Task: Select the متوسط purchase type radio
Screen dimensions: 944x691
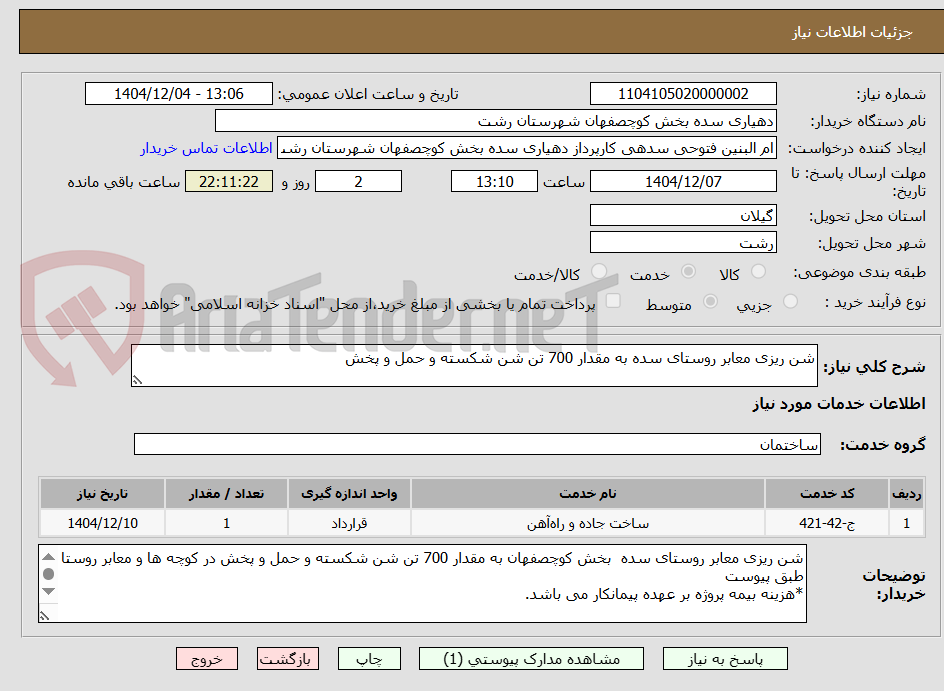Action: point(710,302)
